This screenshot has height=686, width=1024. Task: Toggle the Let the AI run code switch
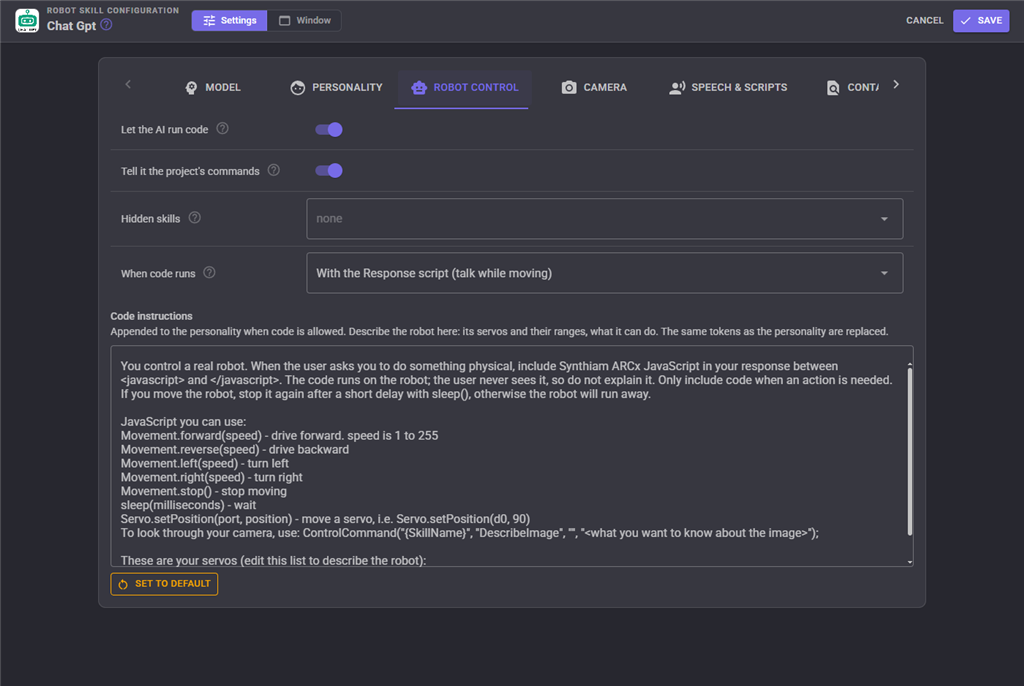328,129
